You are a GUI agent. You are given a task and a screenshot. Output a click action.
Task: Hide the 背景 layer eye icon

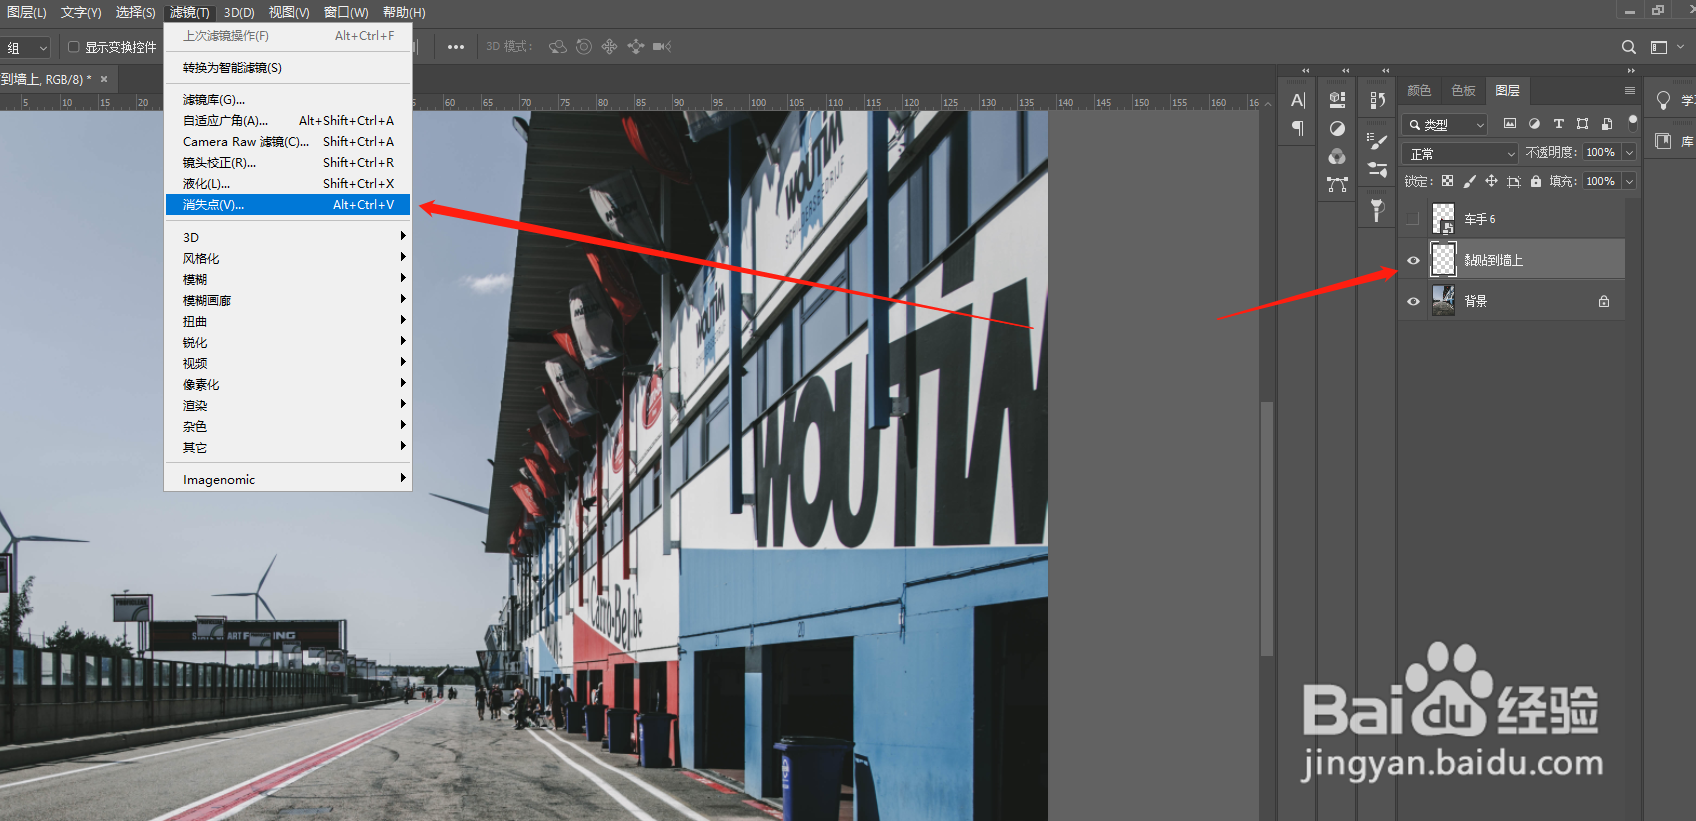coord(1413,301)
